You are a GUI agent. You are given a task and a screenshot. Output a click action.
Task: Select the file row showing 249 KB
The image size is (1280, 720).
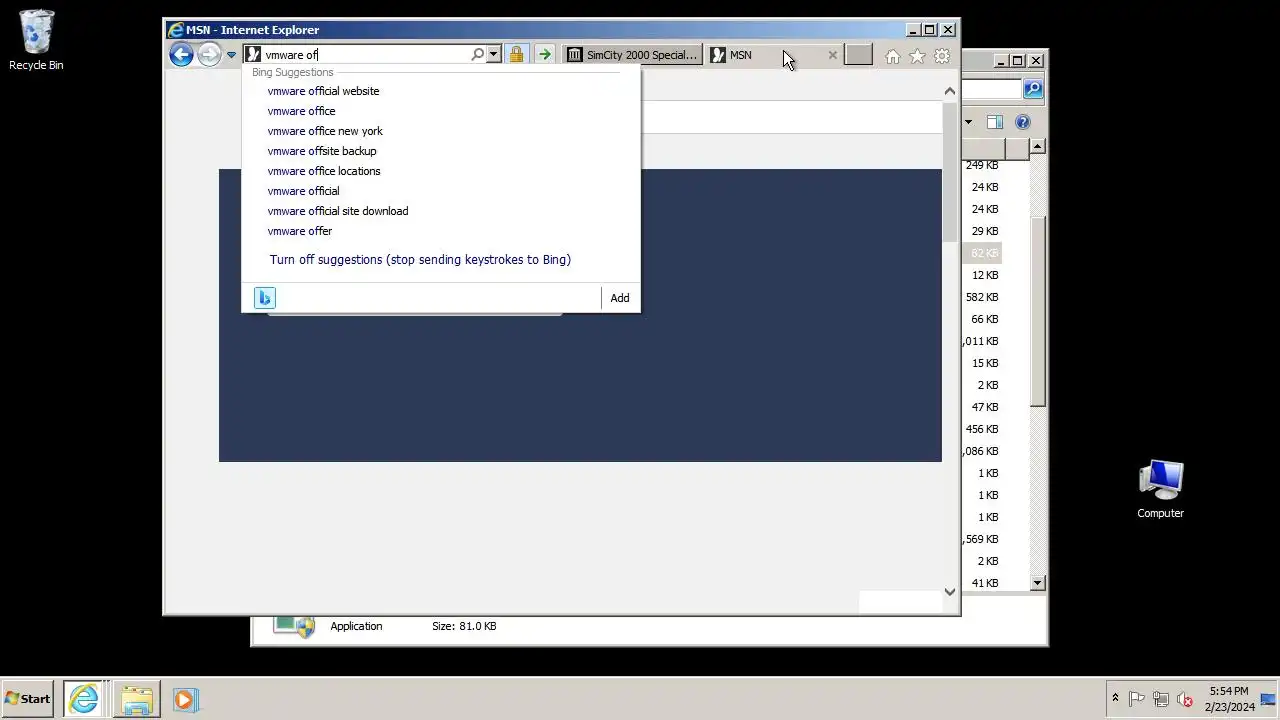click(x=981, y=165)
